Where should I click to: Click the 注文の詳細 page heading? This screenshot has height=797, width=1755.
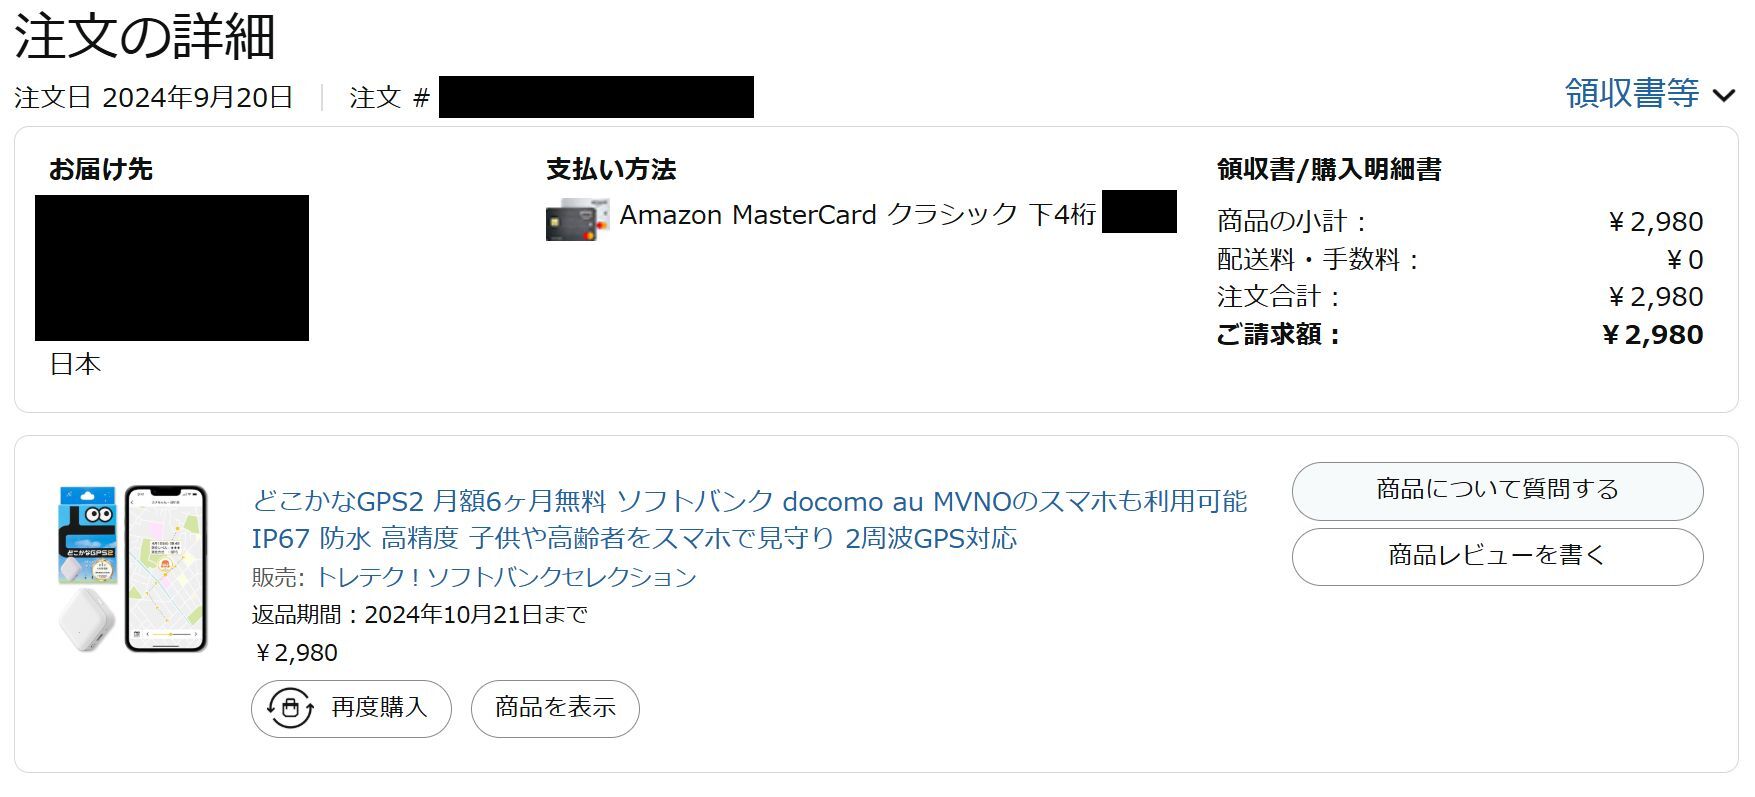tap(145, 37)
